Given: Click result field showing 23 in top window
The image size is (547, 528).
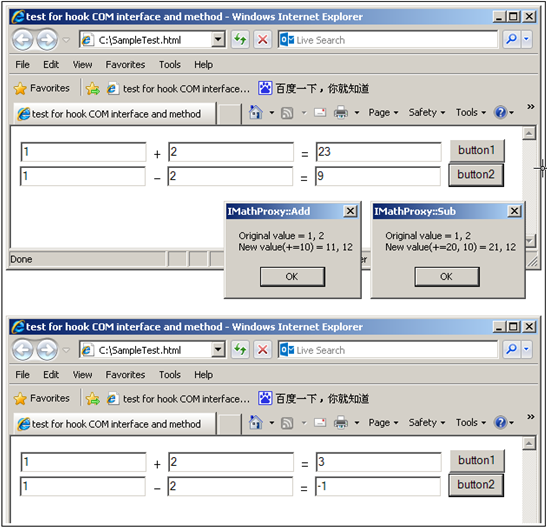Looking at the screenshot, I should [379, 152].
